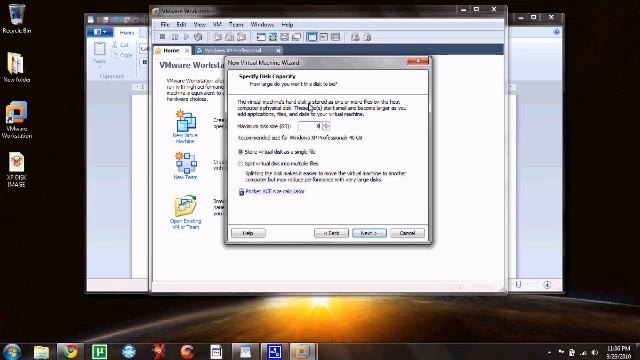640x360 pixels.
Task: Open the Windows Start menu
Action: (11, 351)
